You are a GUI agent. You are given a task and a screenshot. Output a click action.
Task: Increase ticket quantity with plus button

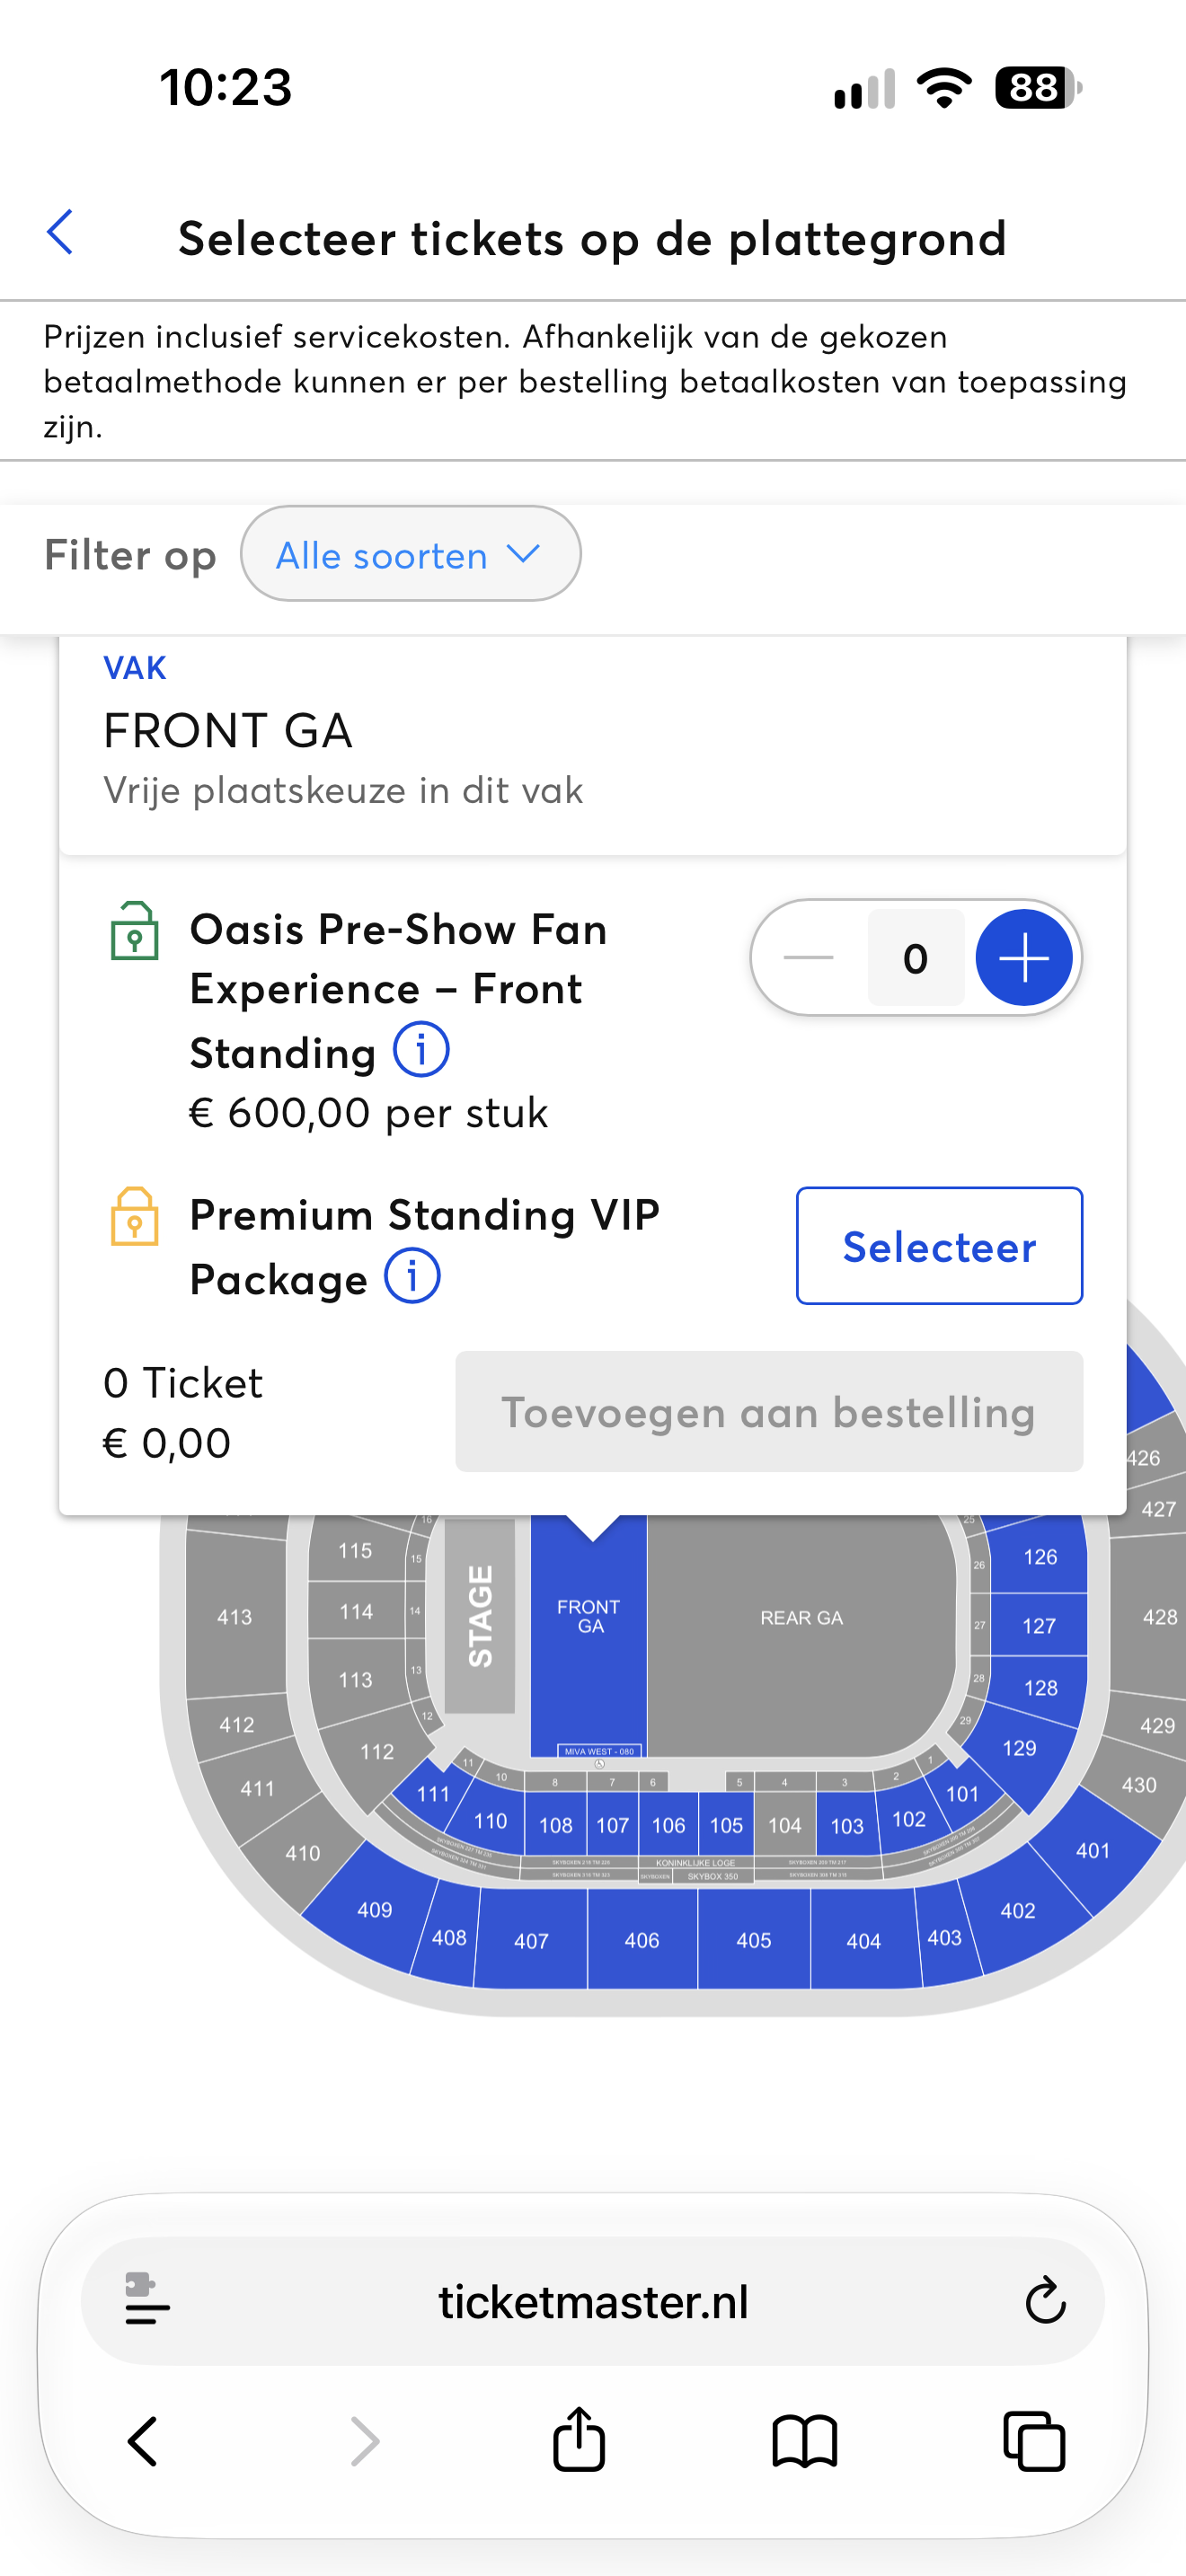click(1024, 958)
